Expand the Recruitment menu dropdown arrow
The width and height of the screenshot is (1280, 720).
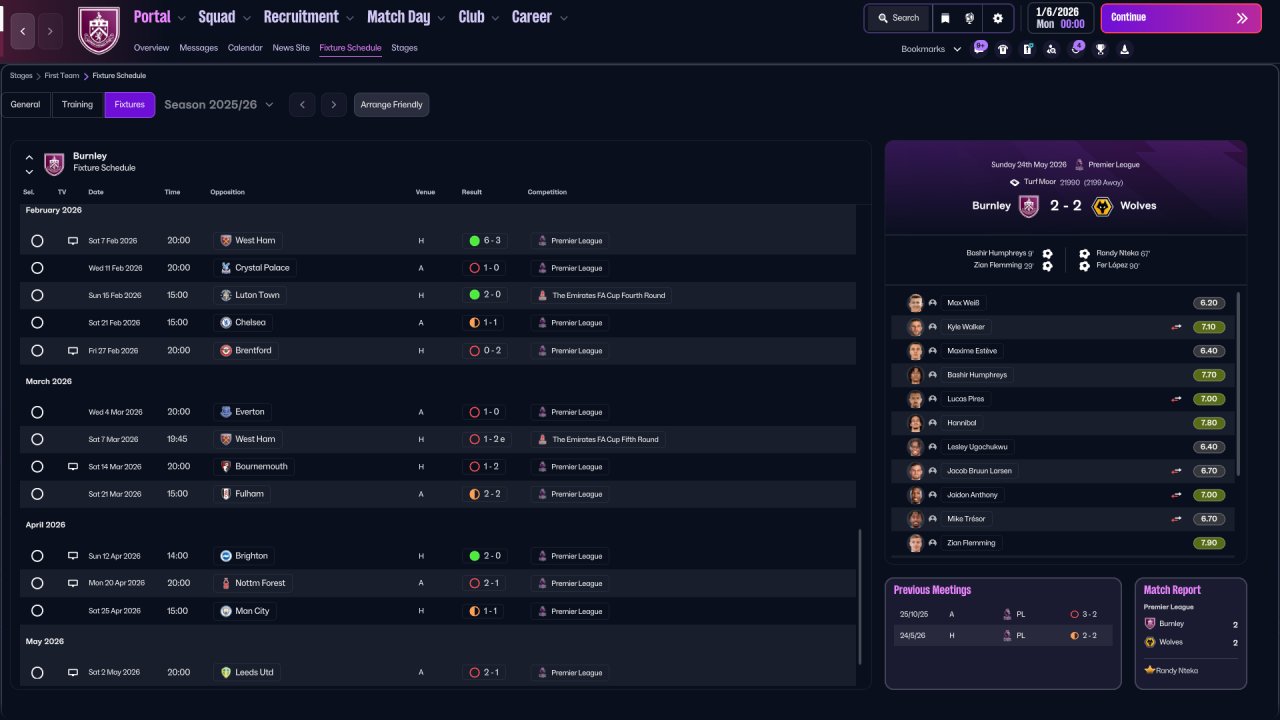pyautogui.click(x=349, y=18)
